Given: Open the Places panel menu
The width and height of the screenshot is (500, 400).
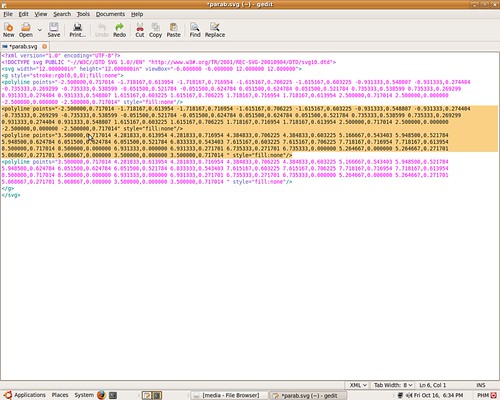Looking at the screenshot, I should click(60, 395).
